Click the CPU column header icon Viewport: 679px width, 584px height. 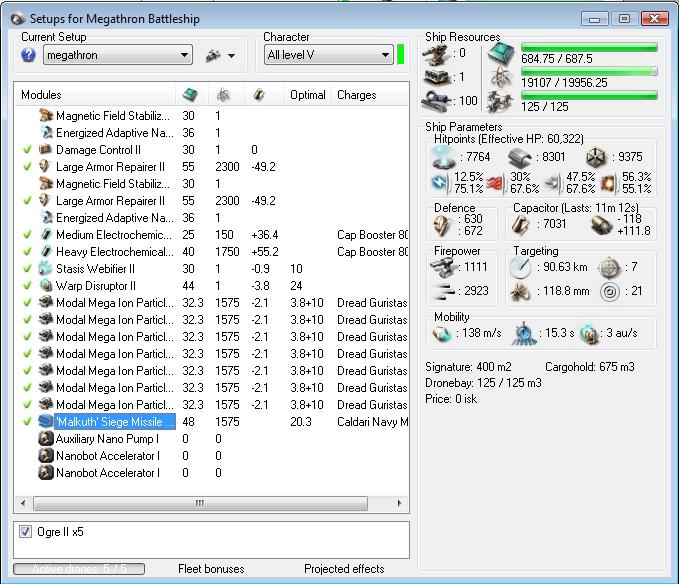[x=190, y=94]
